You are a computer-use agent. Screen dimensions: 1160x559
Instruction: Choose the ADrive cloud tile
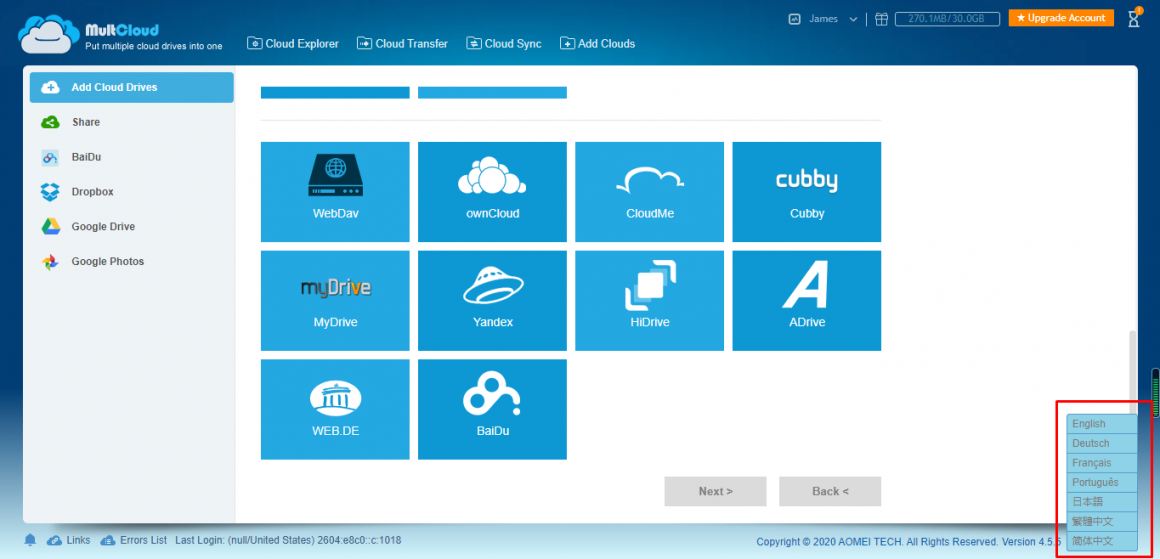click(x=806, y=300)
